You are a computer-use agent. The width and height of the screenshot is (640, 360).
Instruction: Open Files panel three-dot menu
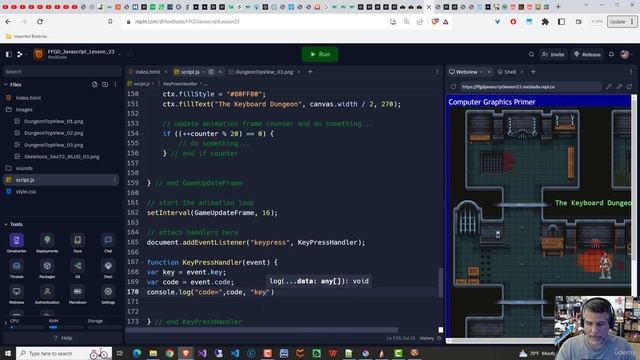(115, 84)
